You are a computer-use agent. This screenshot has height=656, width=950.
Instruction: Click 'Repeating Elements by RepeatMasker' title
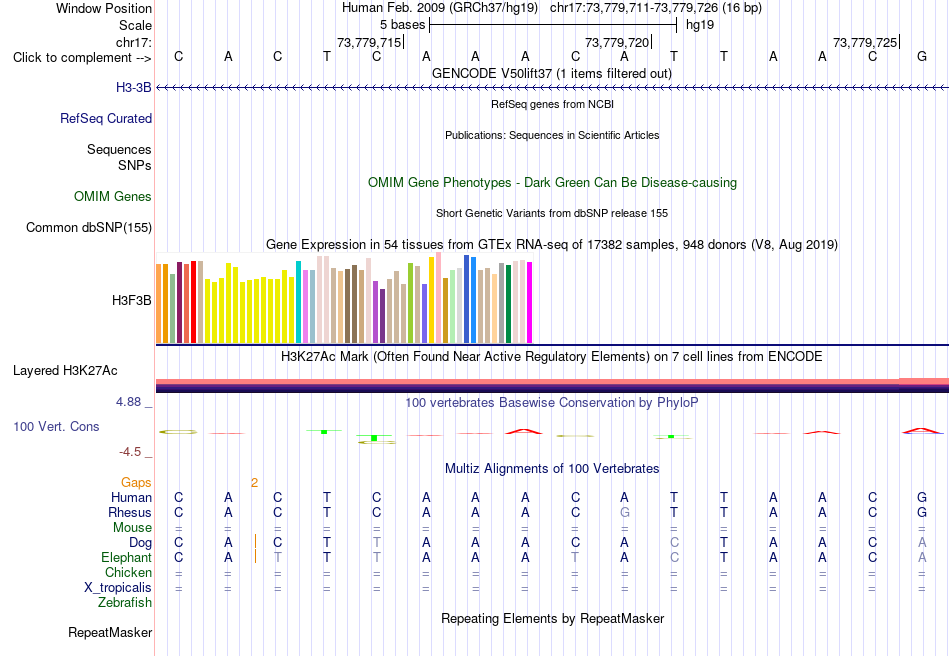(552, 618)
